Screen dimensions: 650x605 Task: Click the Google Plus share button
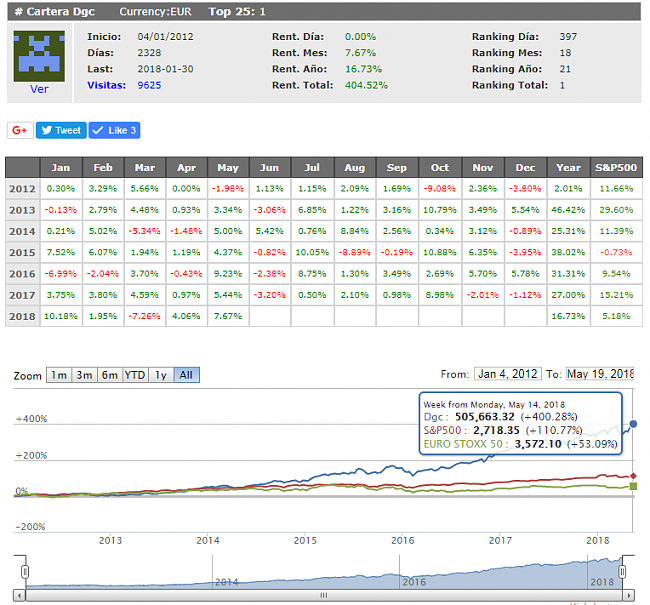[x=20, y=130]
